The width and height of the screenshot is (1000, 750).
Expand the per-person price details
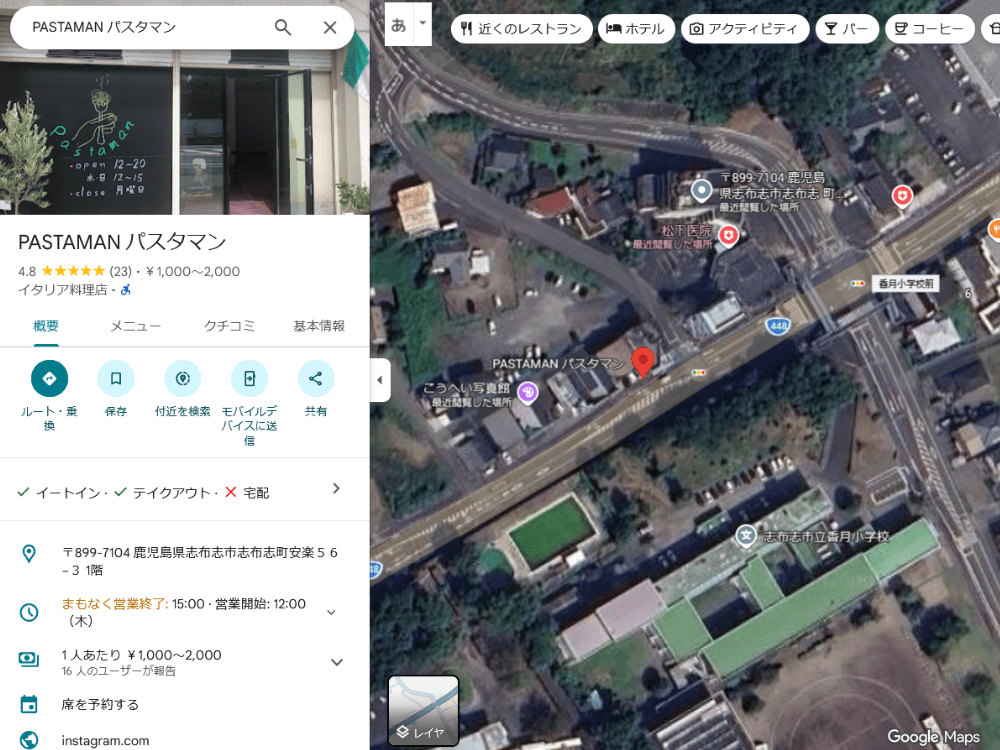336,662
